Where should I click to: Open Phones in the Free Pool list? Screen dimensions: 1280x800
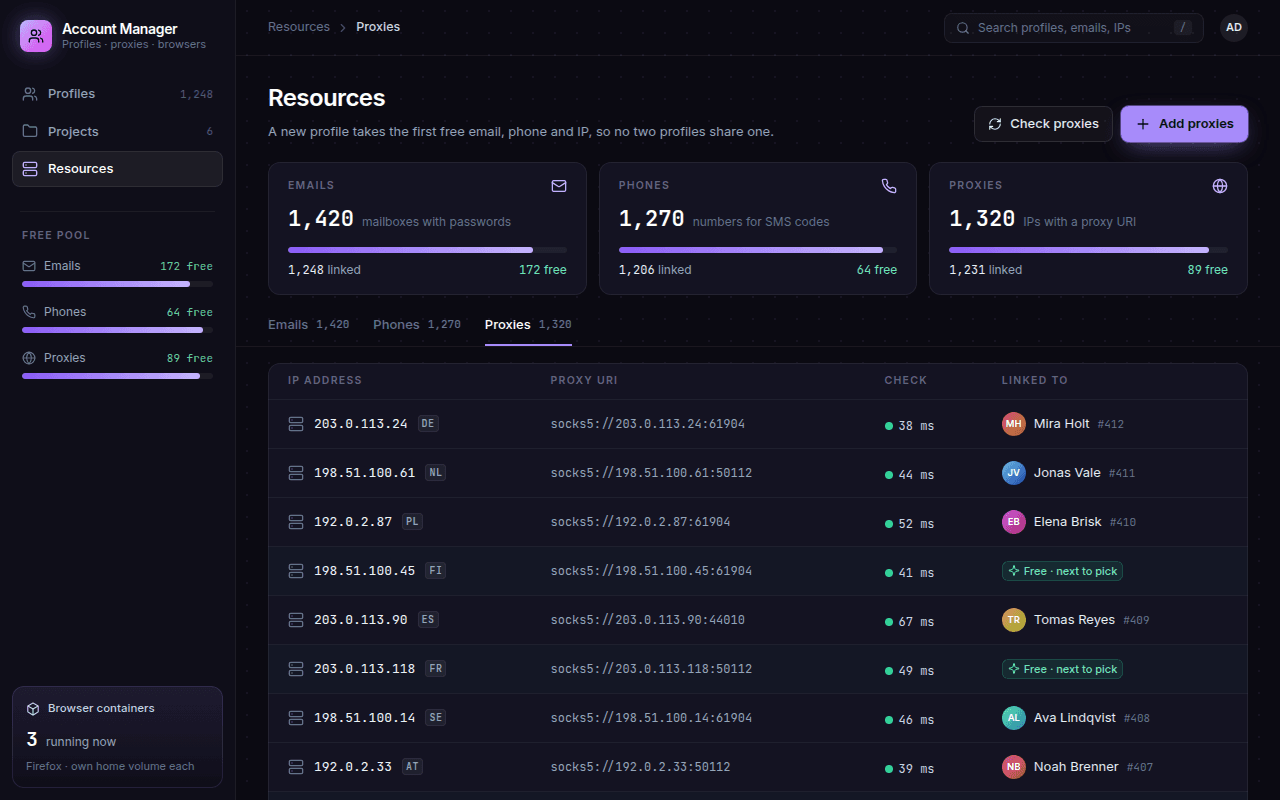tap(117, 319)
